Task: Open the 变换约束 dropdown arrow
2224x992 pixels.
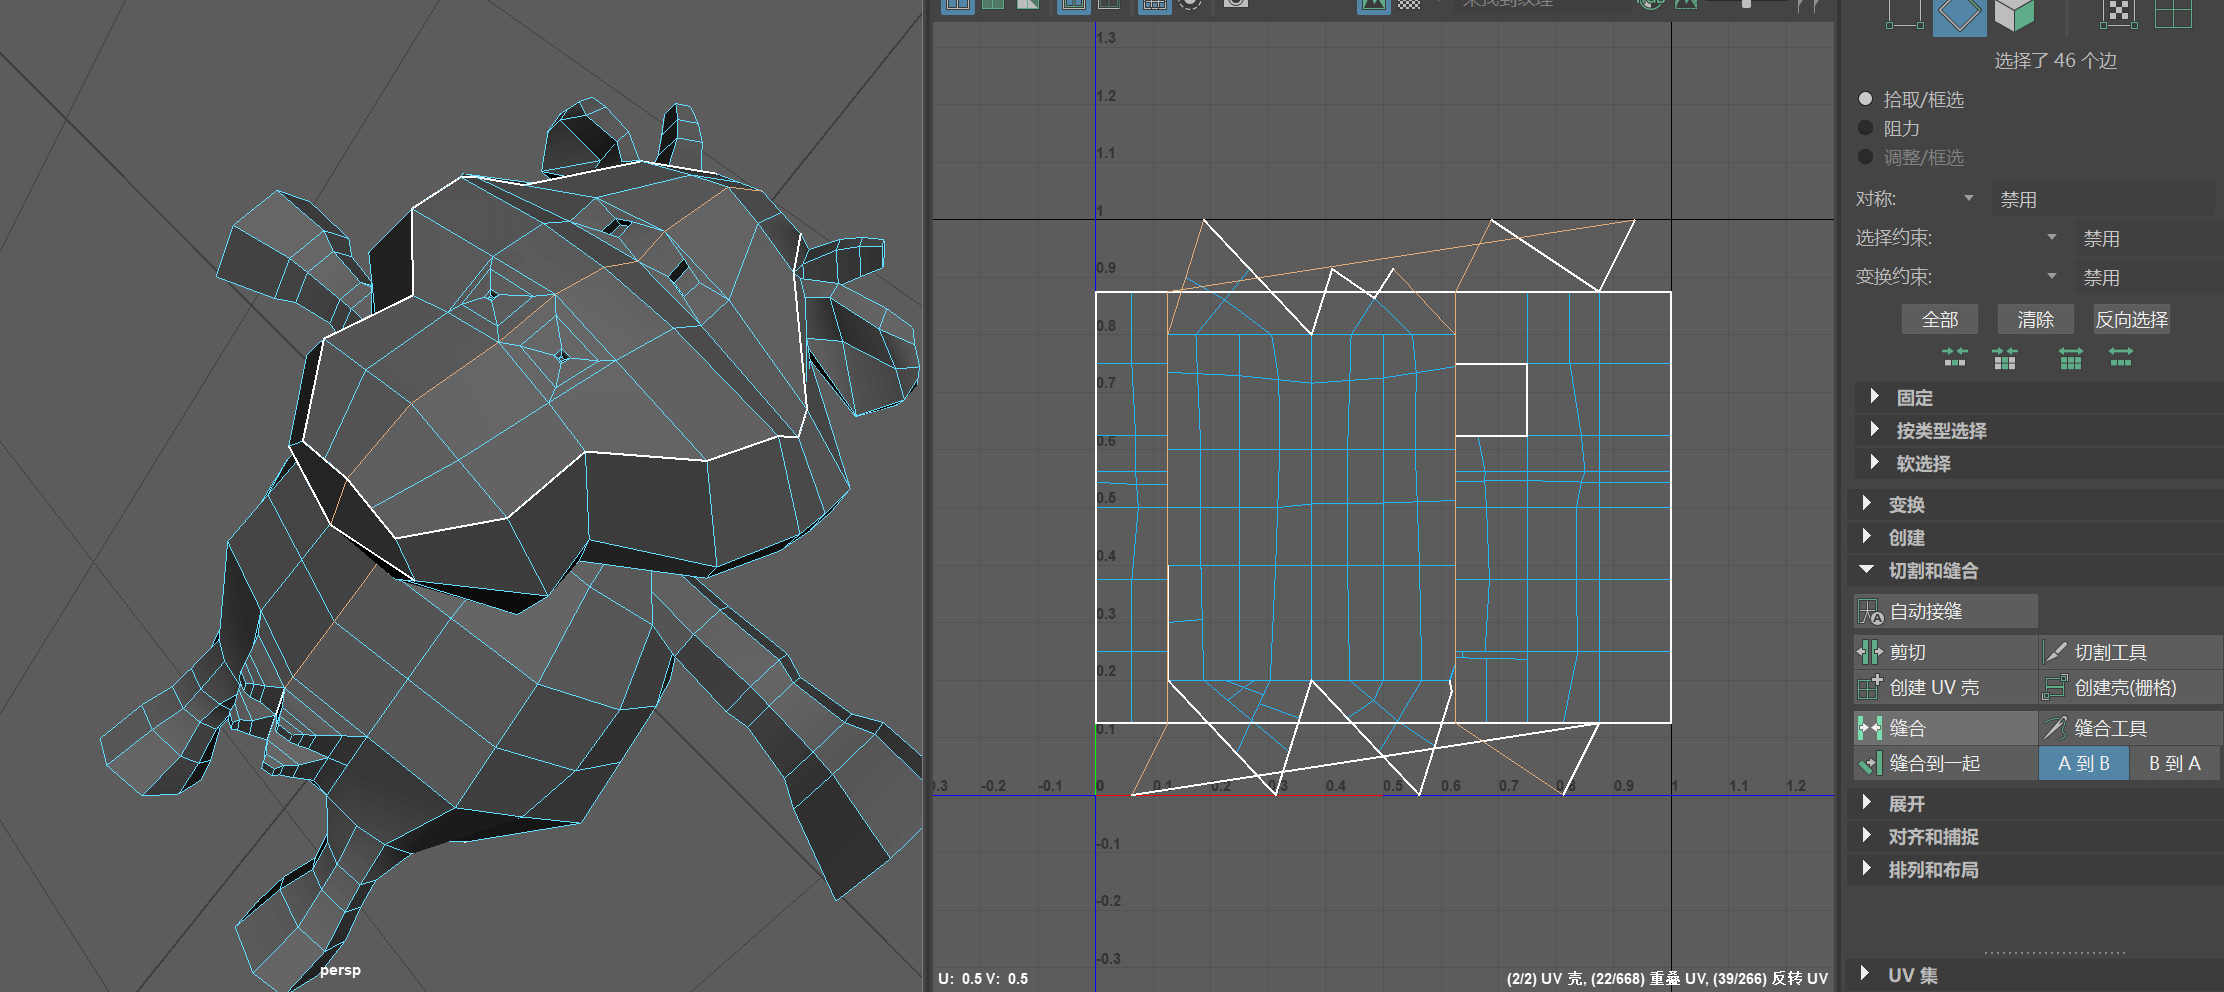Action: pyautogui.click(x=2051, y=276)
